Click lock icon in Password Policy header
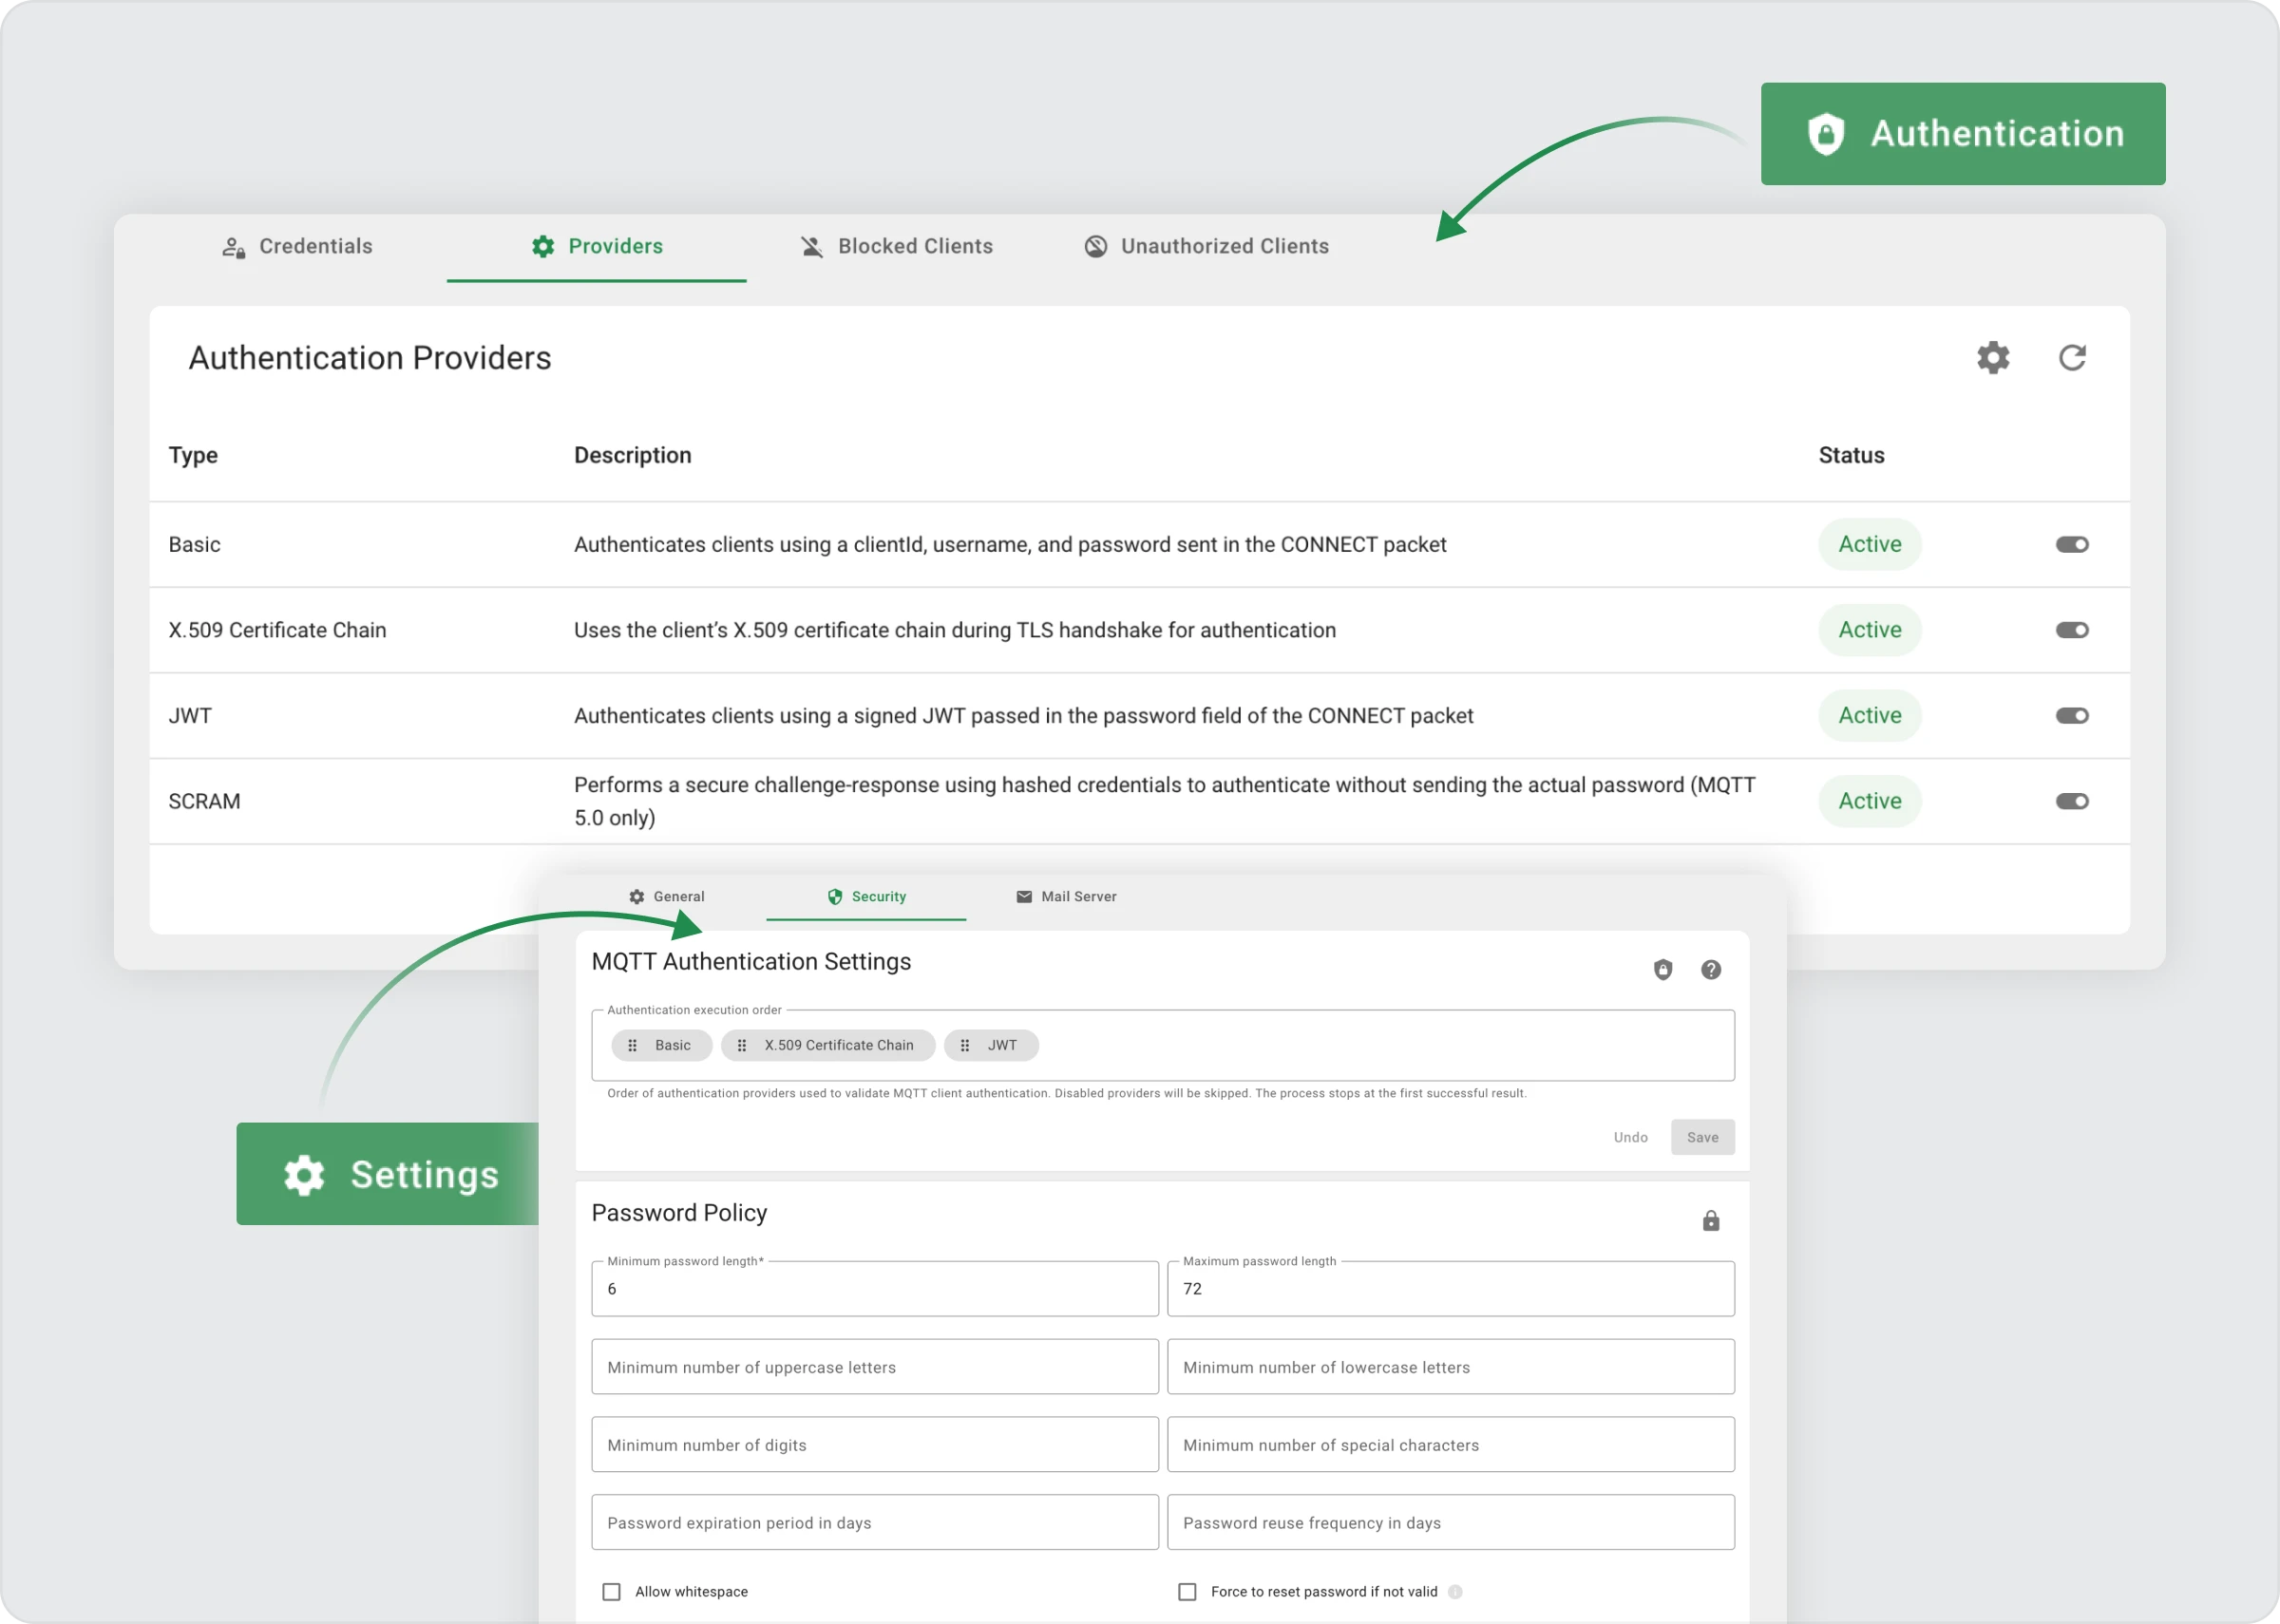This screenshot has width=2280, height=1624. (x=1710, y=1221)
